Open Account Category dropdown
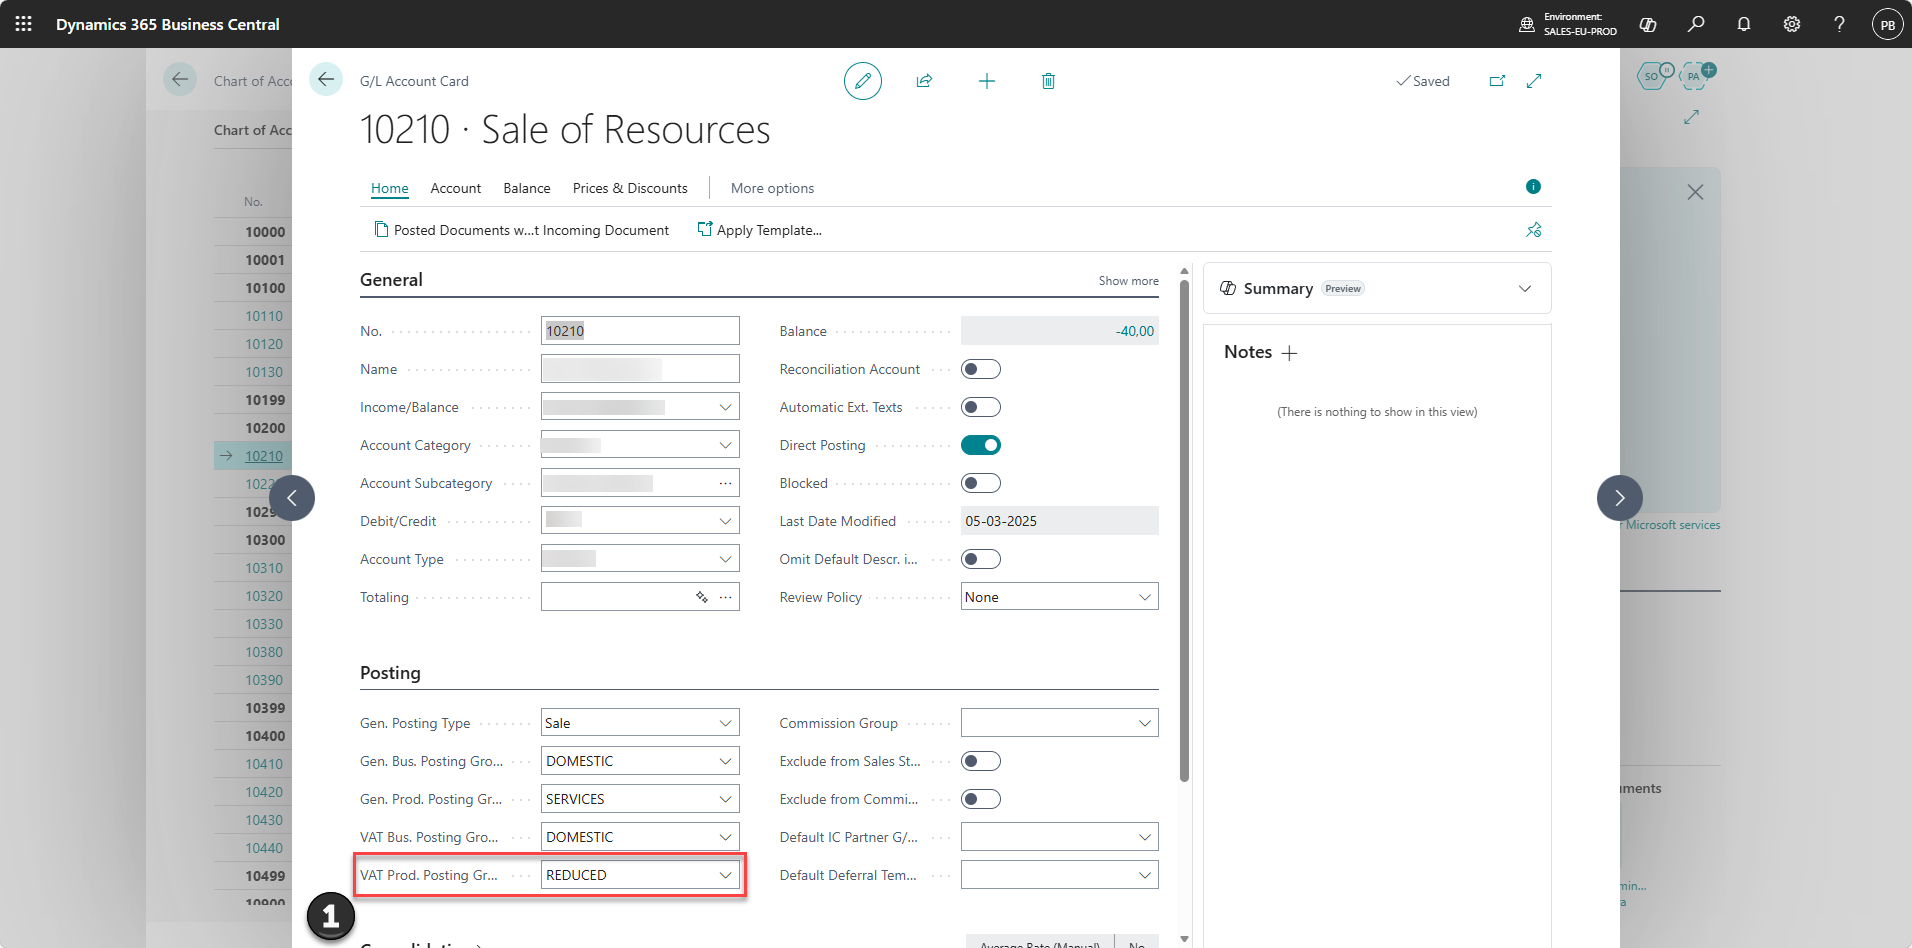1912x948 pixels. (x=725, y=445)
